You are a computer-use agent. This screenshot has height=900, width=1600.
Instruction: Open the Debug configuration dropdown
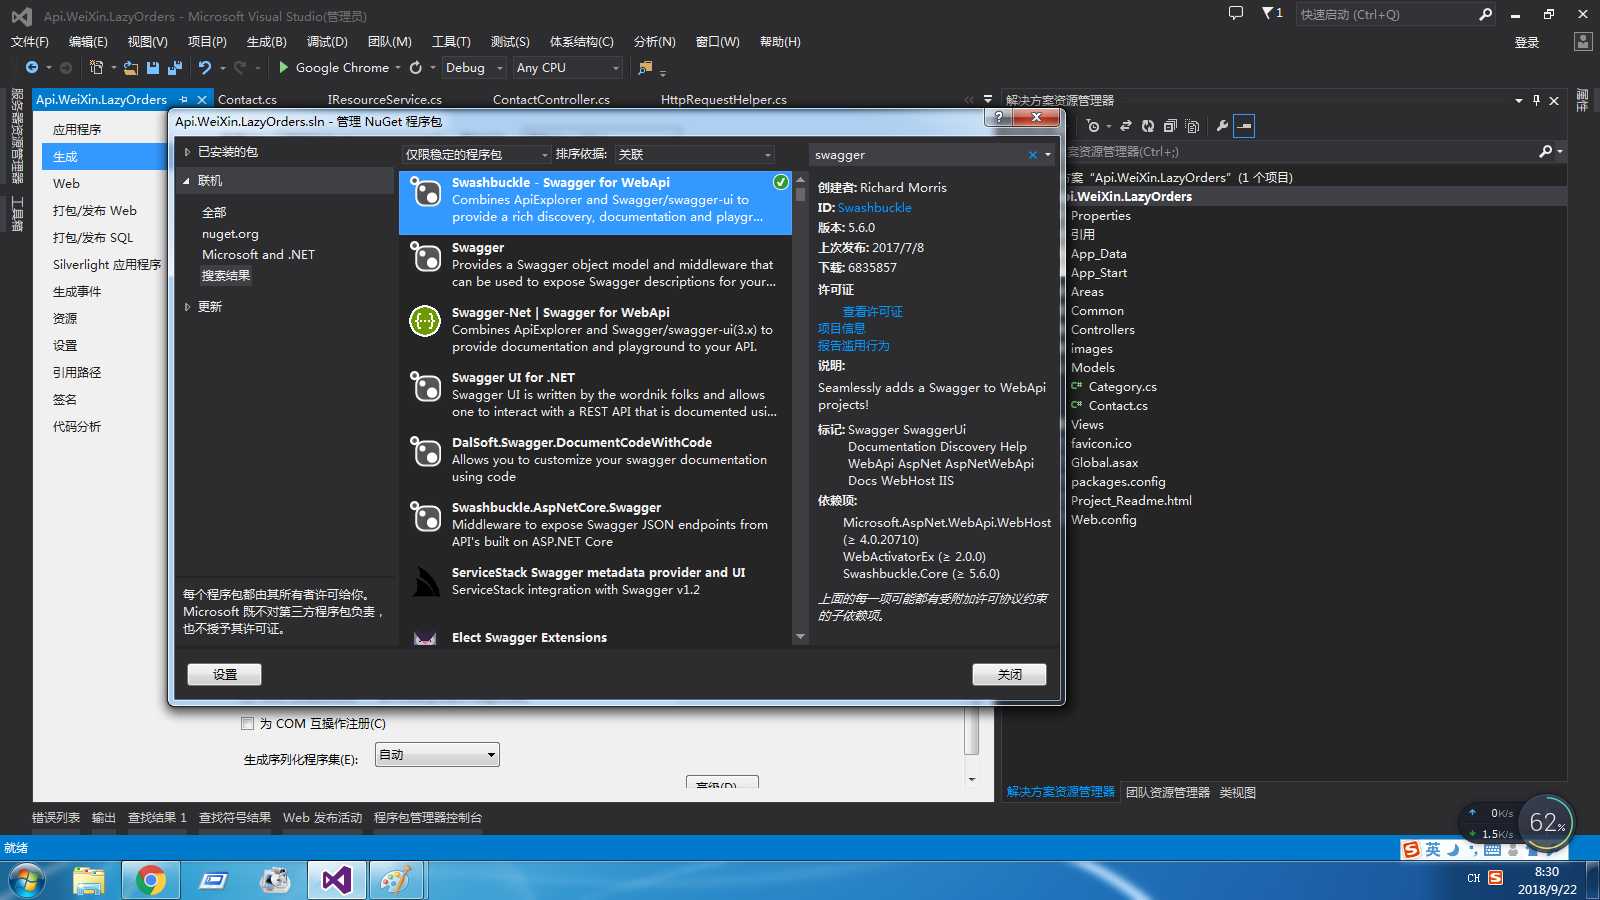475,67
